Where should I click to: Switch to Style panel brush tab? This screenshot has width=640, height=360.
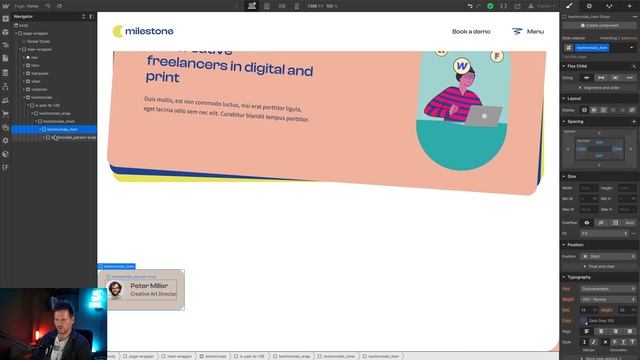[x=569, y=6]
